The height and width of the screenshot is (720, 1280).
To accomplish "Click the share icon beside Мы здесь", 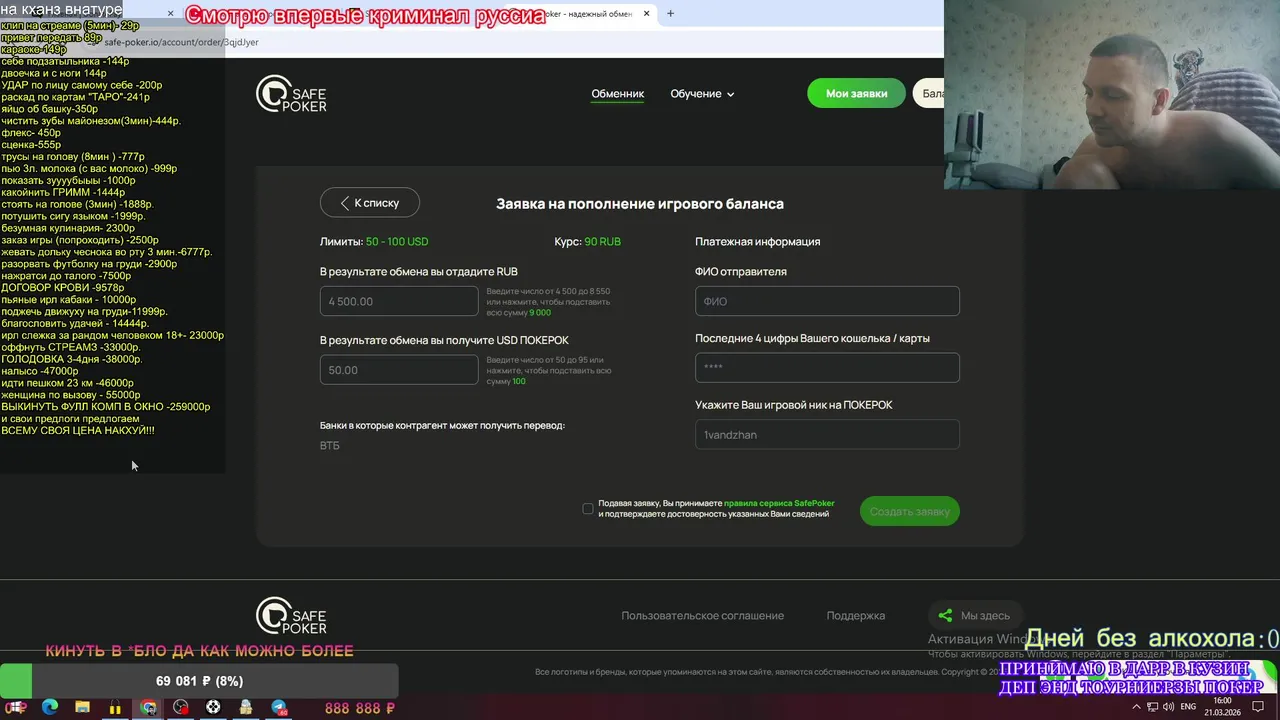I will [x=945, y=616].
